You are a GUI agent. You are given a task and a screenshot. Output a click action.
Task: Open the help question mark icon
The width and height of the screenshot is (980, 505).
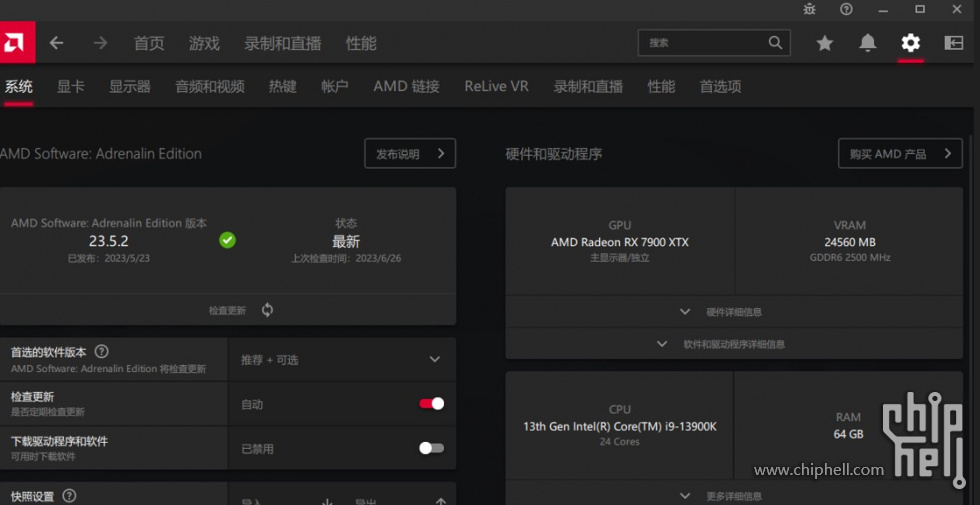coord(846,9)
